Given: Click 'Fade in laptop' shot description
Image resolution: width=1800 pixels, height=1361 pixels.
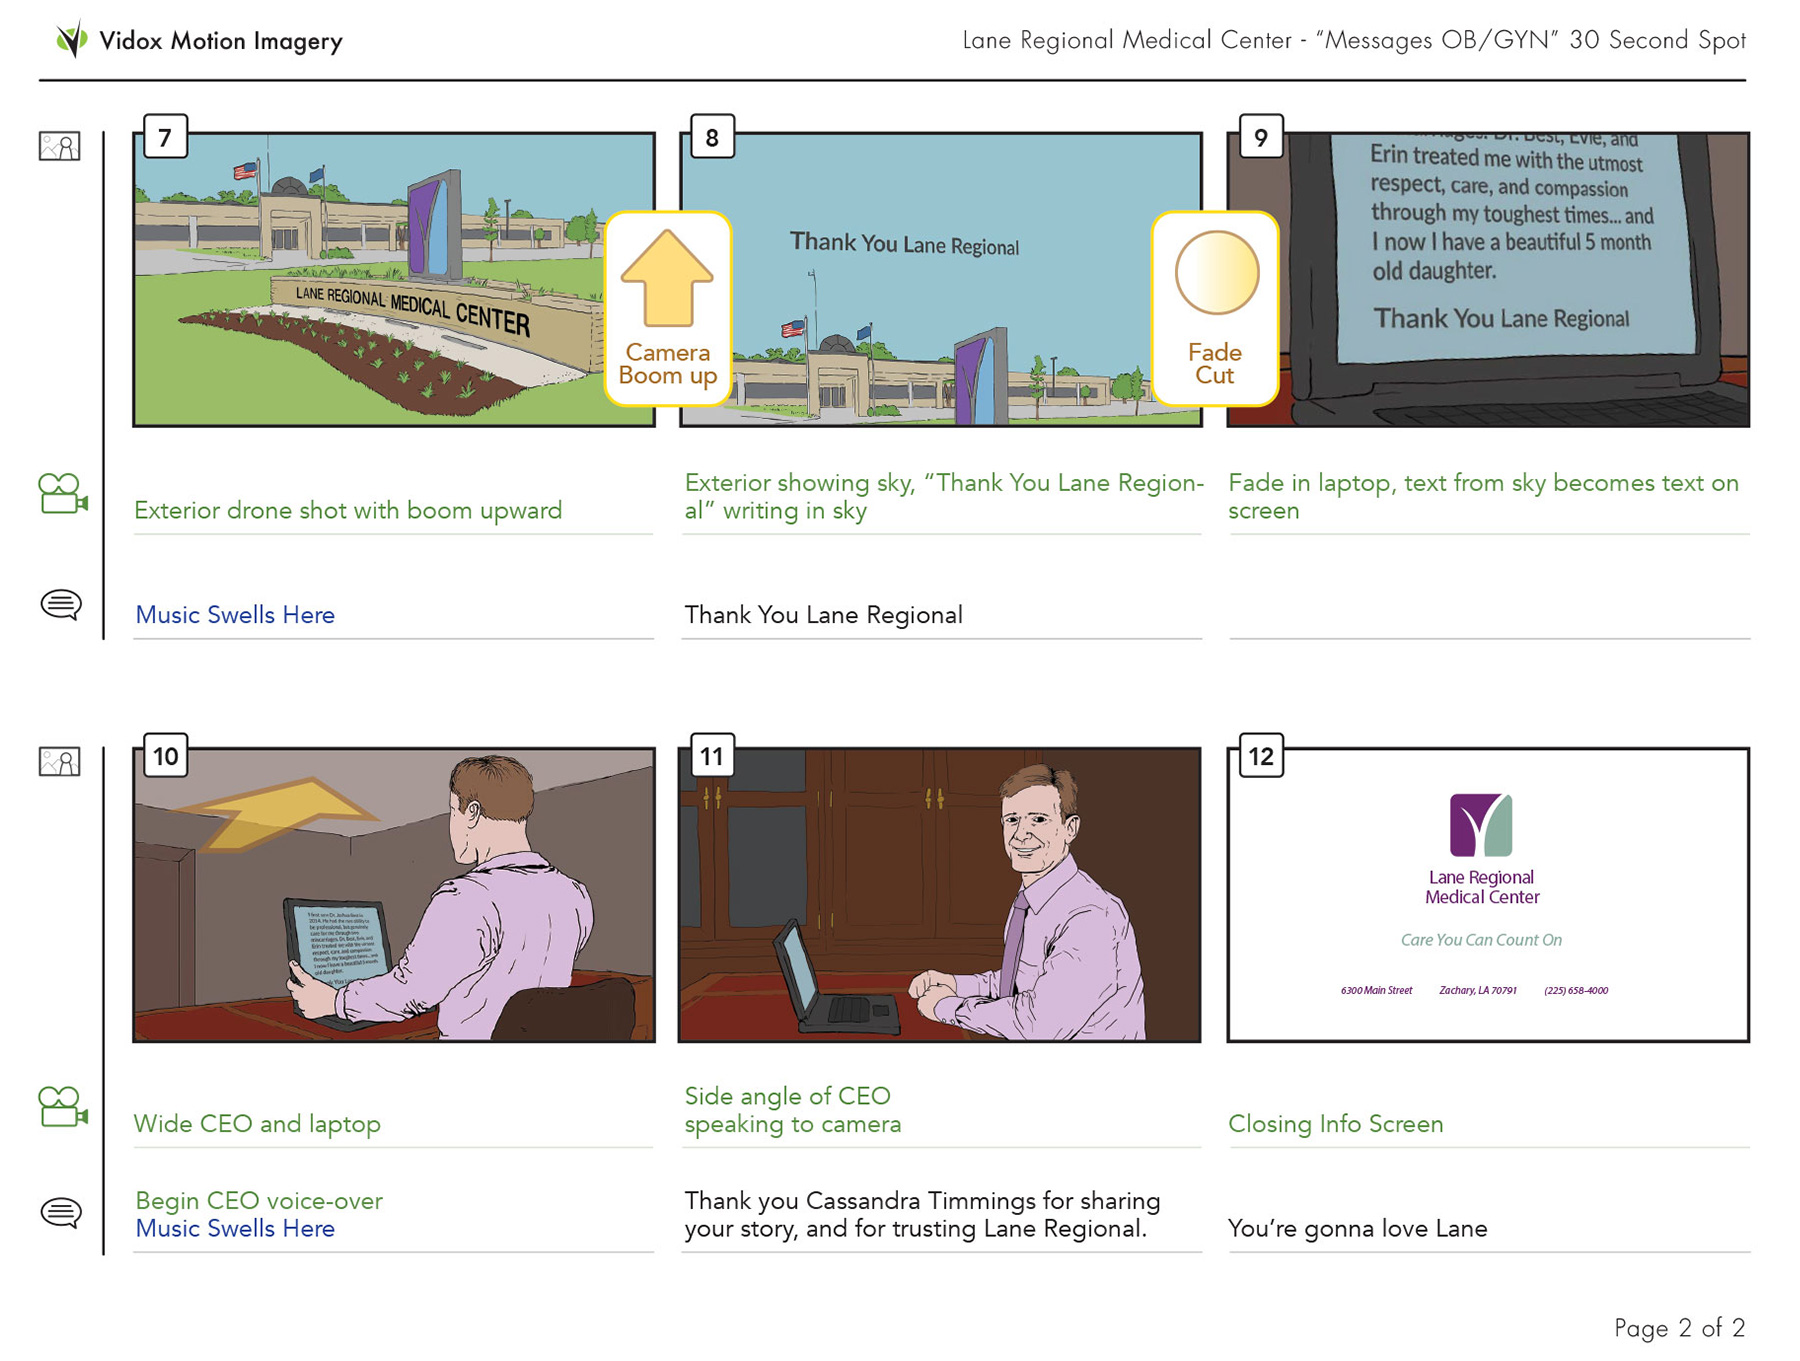Looking at the screenshot, I should click(1483, 496).
